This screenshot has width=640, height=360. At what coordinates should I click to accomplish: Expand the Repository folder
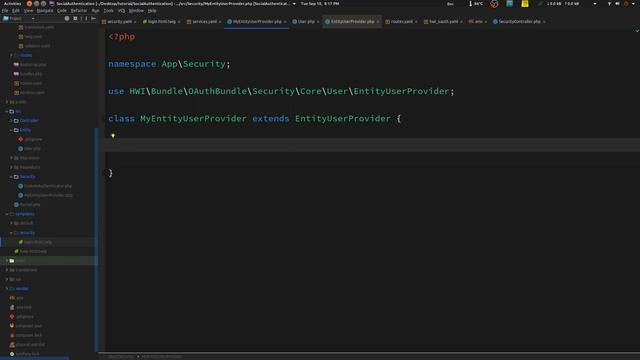tap(11, 167)
